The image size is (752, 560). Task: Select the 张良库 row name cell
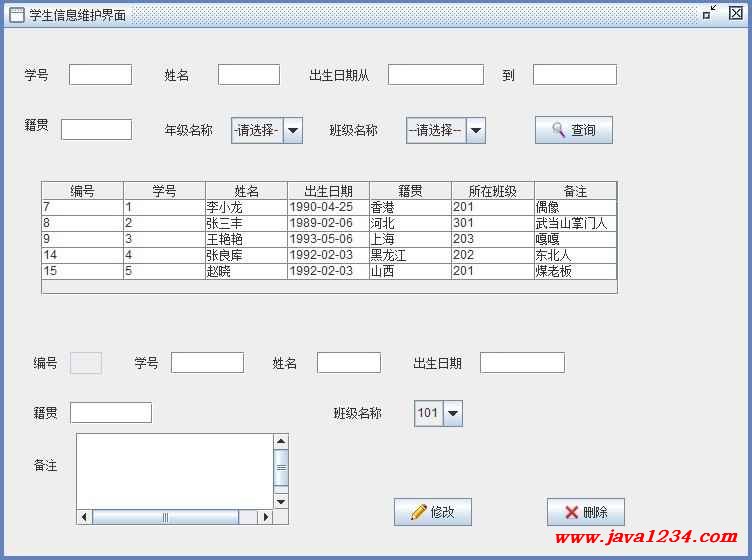[247, 255]
